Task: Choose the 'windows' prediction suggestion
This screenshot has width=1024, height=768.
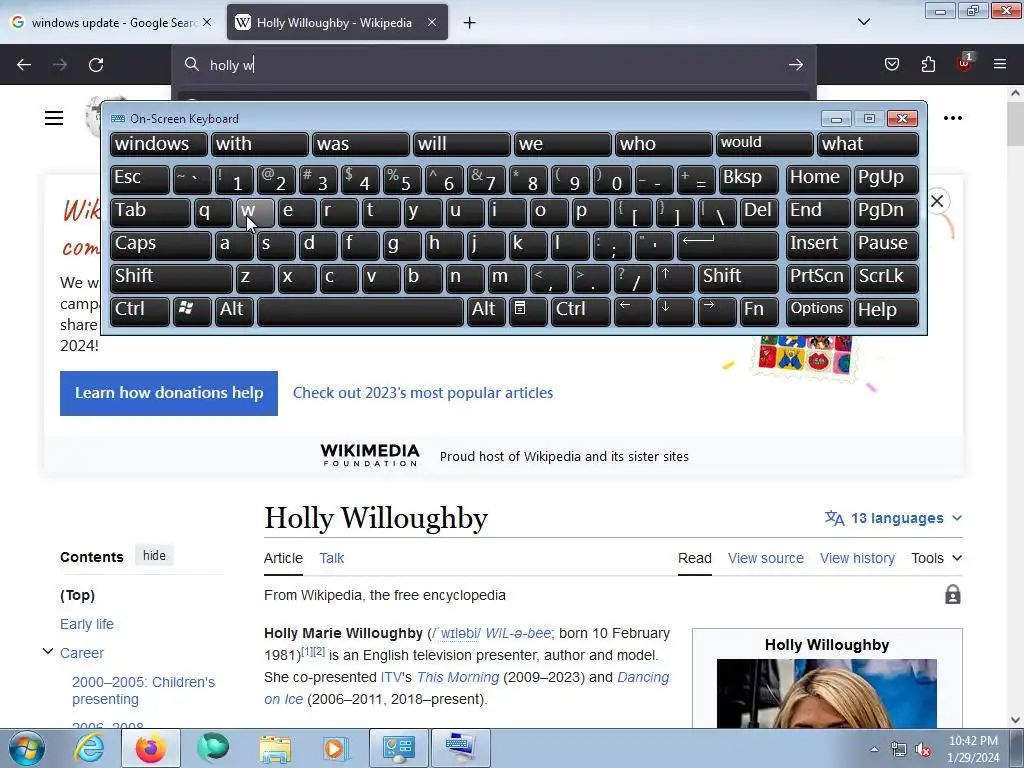Action: pyautogui.click(x=159, y=144)
